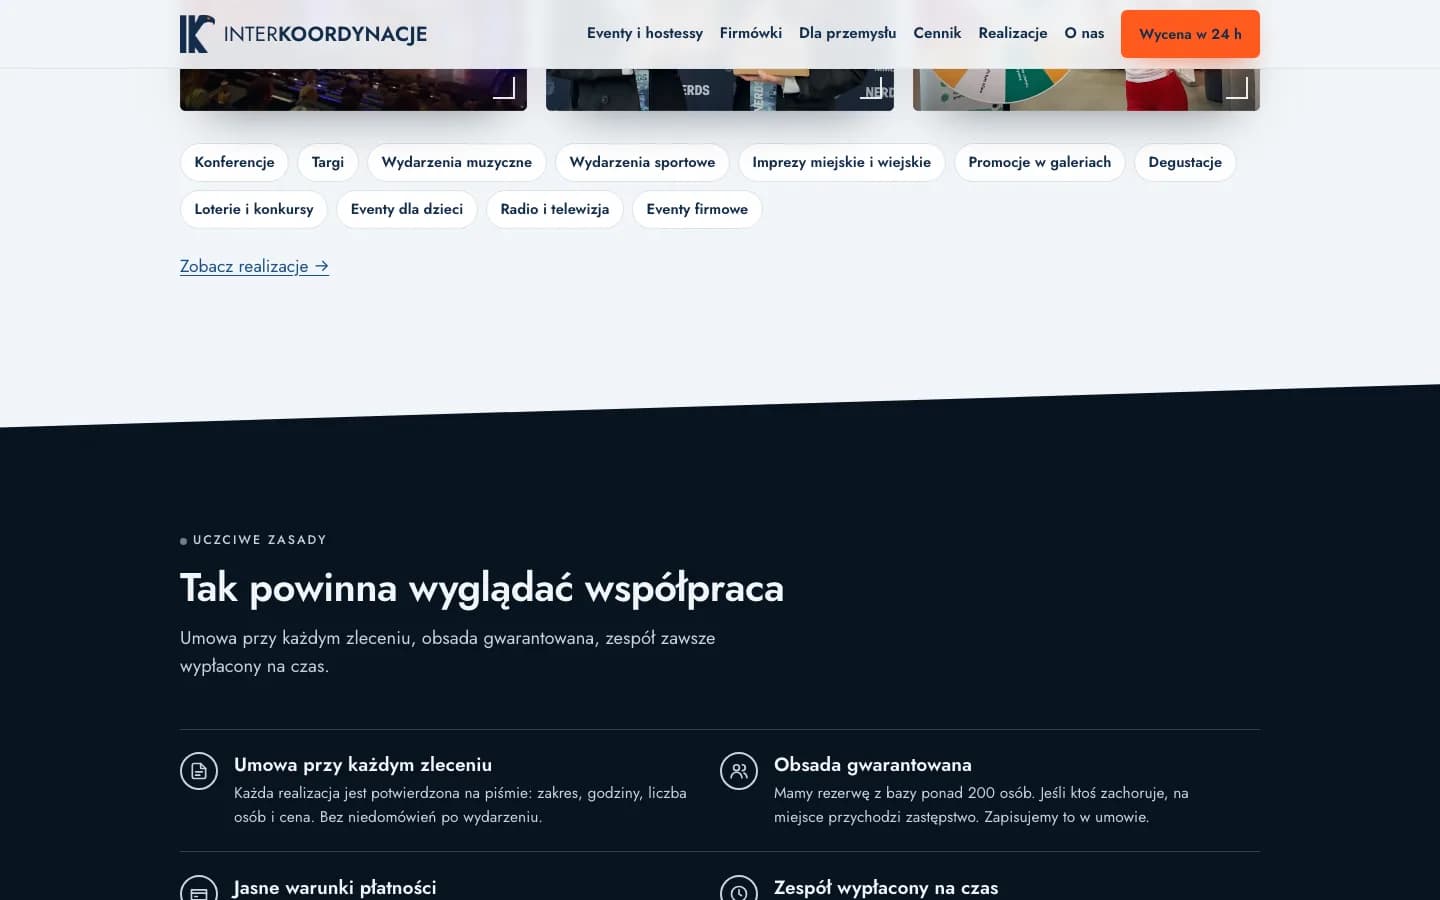Select the Loterie i konkursy tag
The height and width of the screenshot is (900, 1440).
[254, 209]
